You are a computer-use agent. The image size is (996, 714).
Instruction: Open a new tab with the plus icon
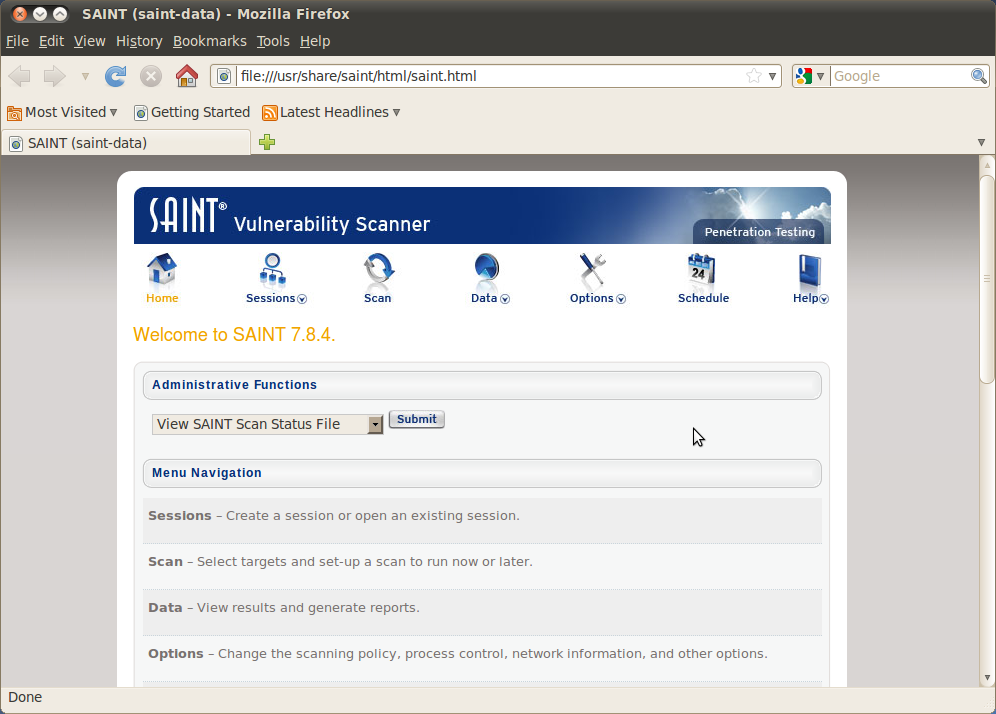(x=267, y=142)
